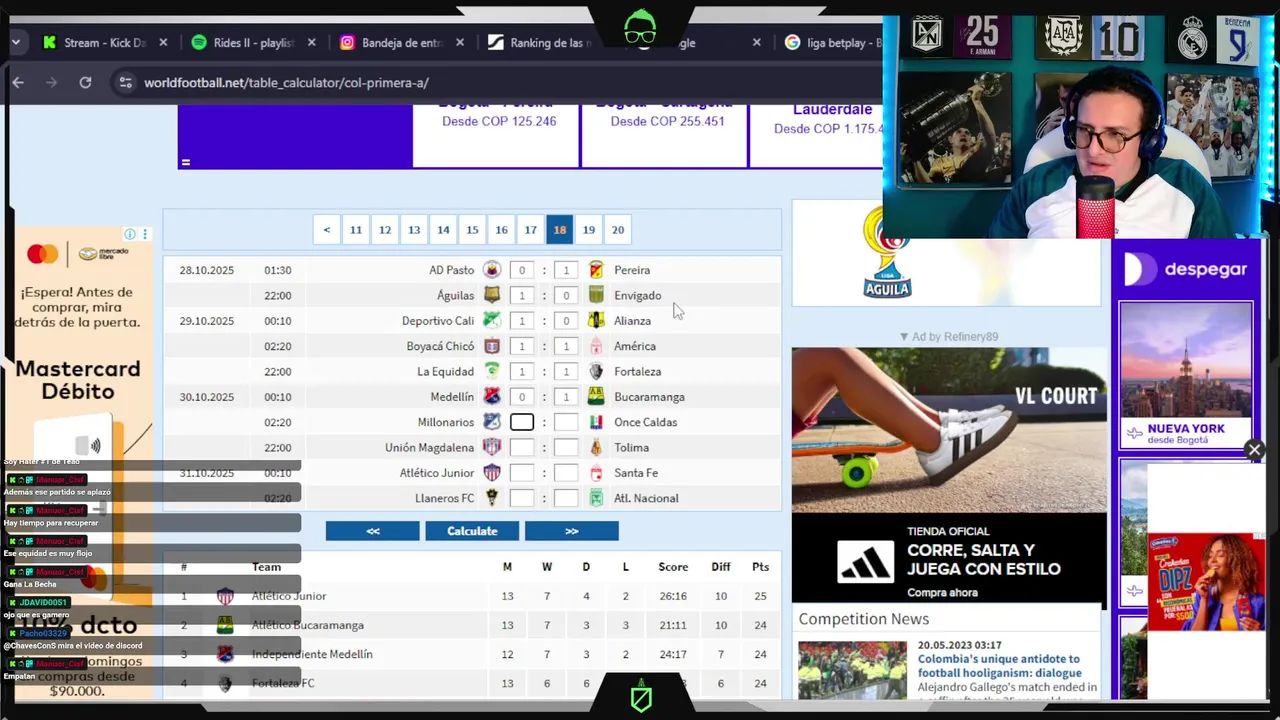Edit Unión Magdalena home score field

(x=521, y=447)
